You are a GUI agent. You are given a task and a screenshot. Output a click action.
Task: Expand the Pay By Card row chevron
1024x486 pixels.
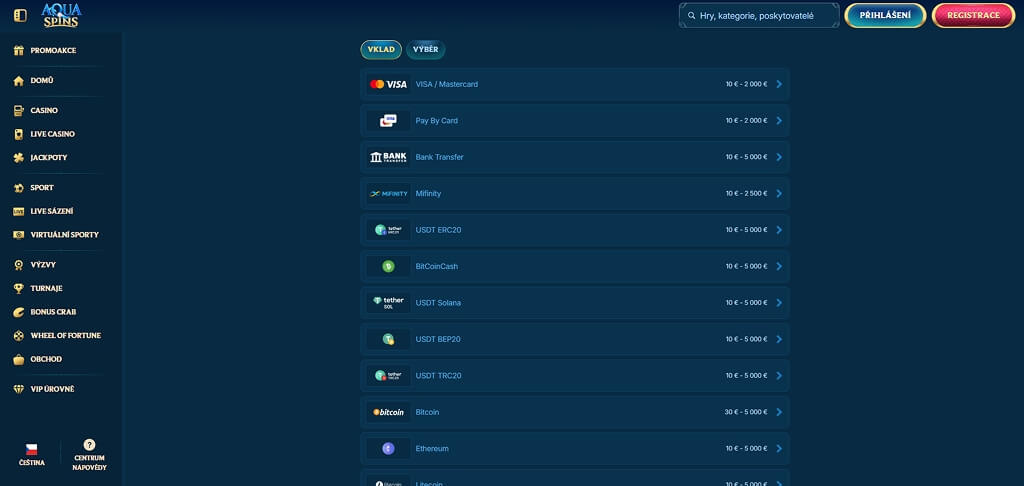[x=778, y=121]
